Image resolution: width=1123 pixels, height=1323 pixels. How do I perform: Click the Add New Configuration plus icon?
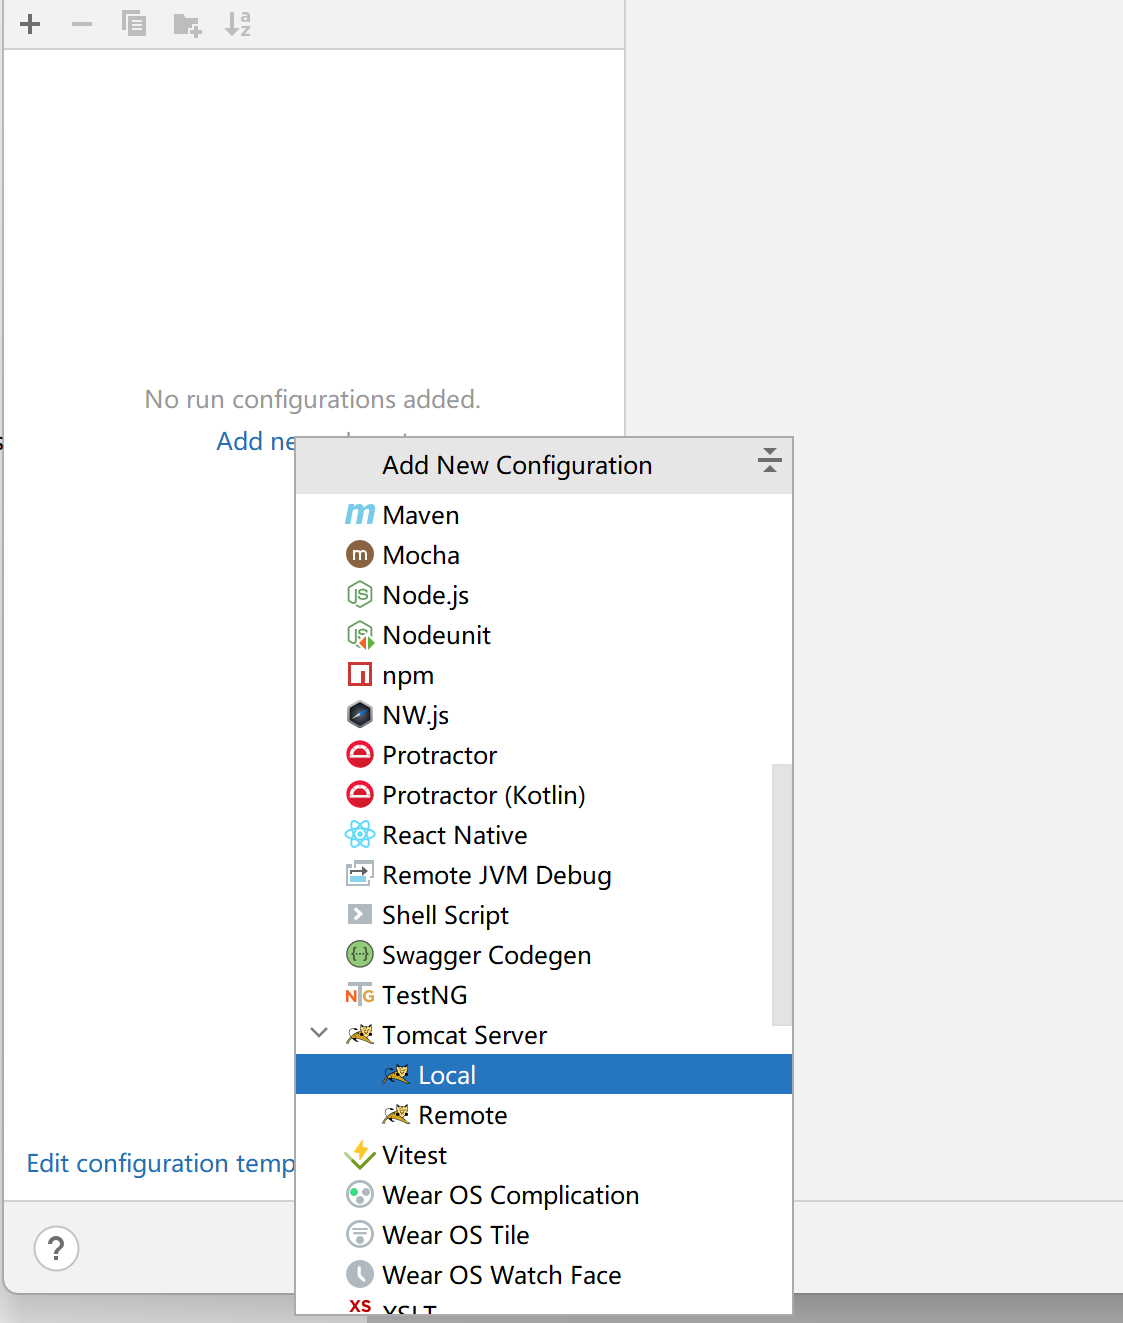(30, 24)
